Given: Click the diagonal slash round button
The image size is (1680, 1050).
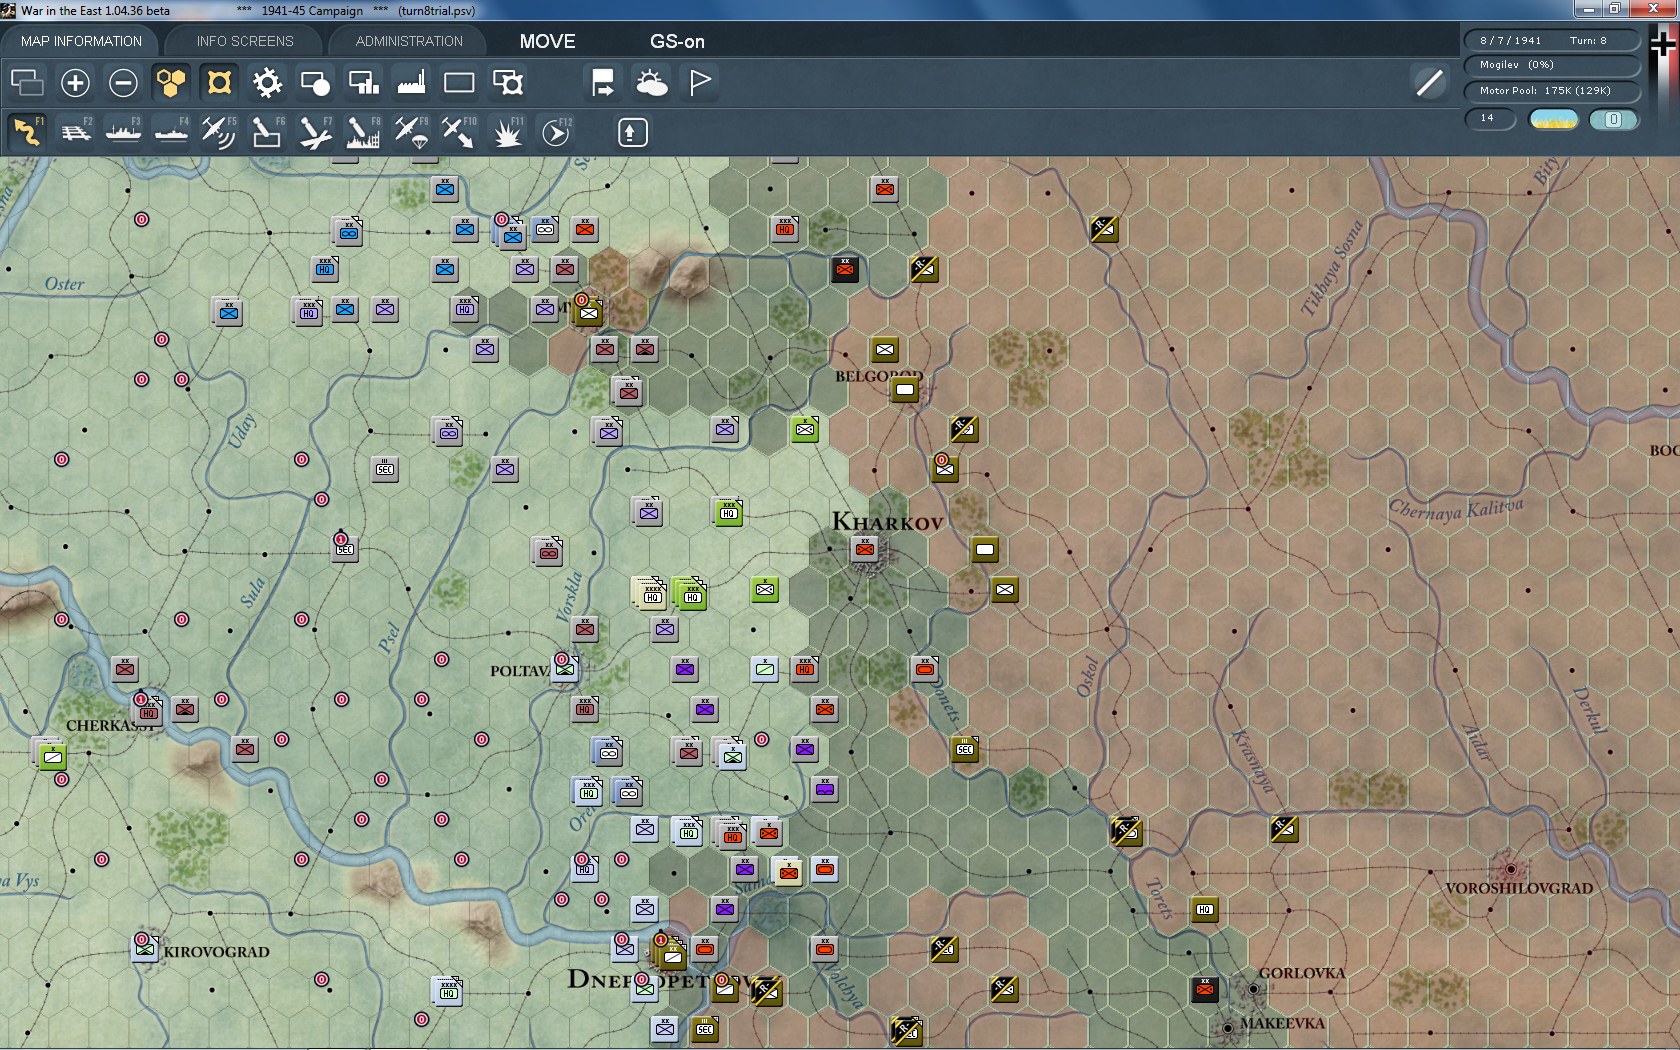Looking at the screenshot, I should [x=1430, y=82].
